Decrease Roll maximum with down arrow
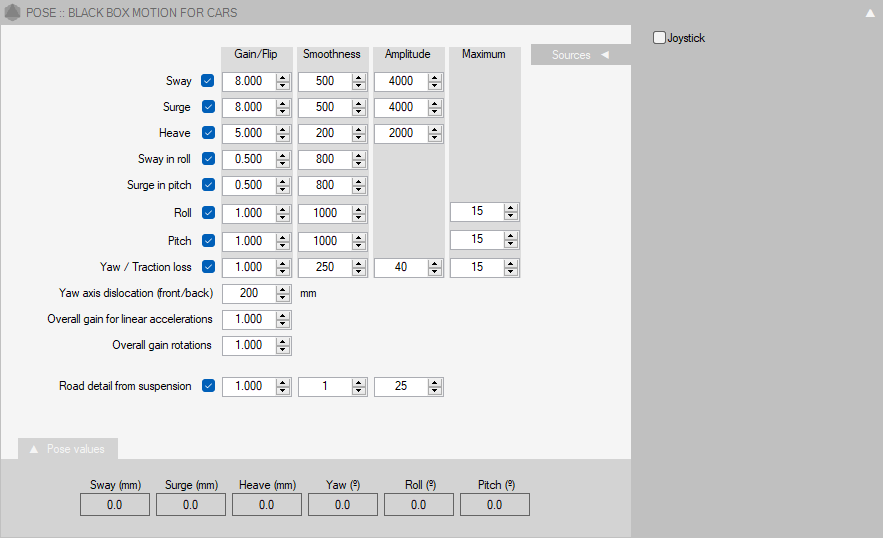The image size is (883, 538). click(x=511, y=217)
